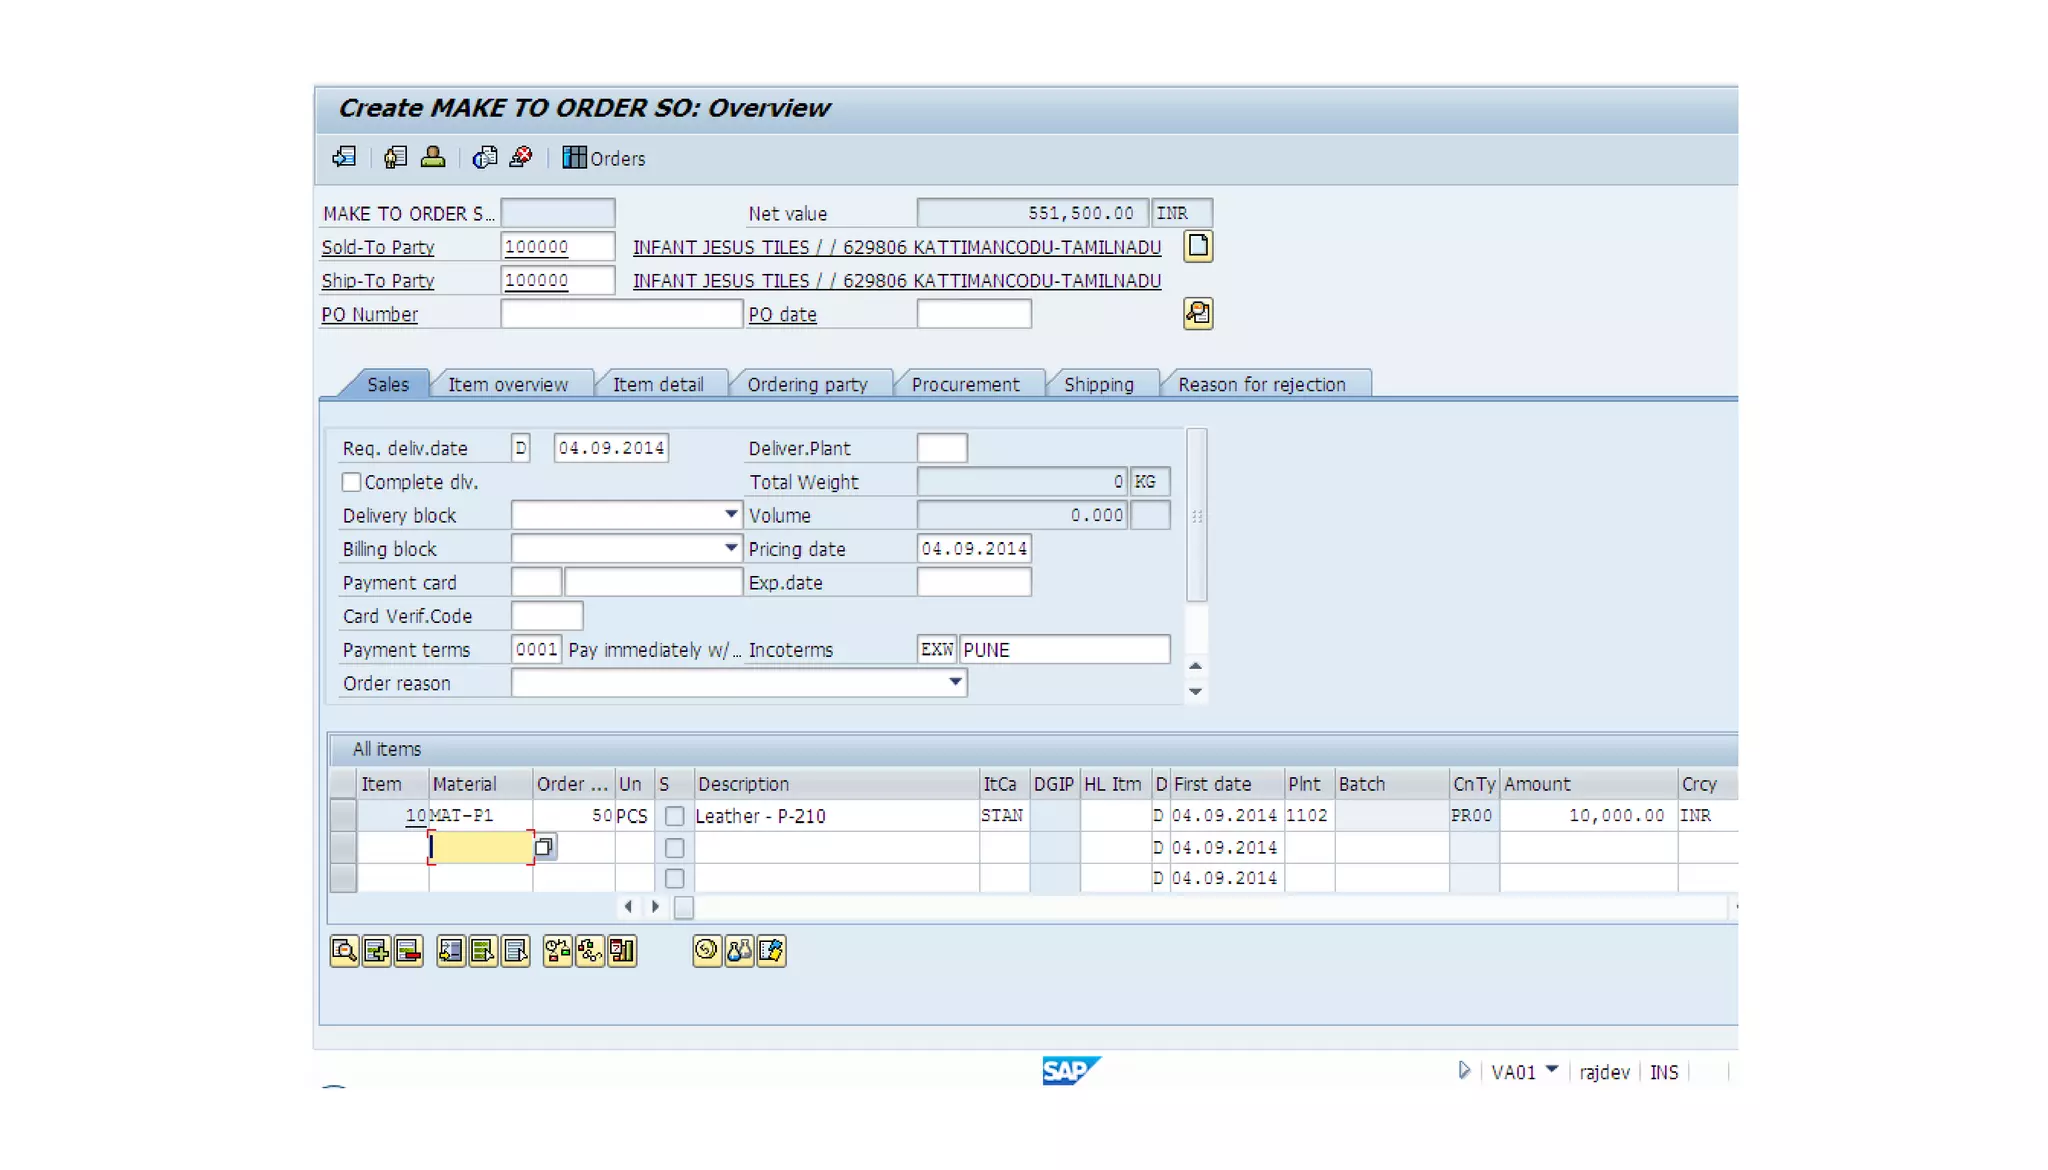
Task: Click the horizontal scrollbar thumb of item table
Action: 683,907
